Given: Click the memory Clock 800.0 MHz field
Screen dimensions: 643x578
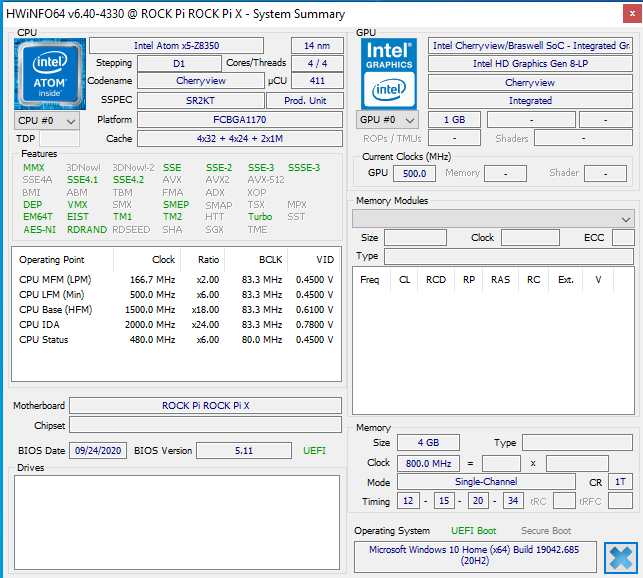Looking at the screenshot, I should pyautogui.click(x=428, y=464).
